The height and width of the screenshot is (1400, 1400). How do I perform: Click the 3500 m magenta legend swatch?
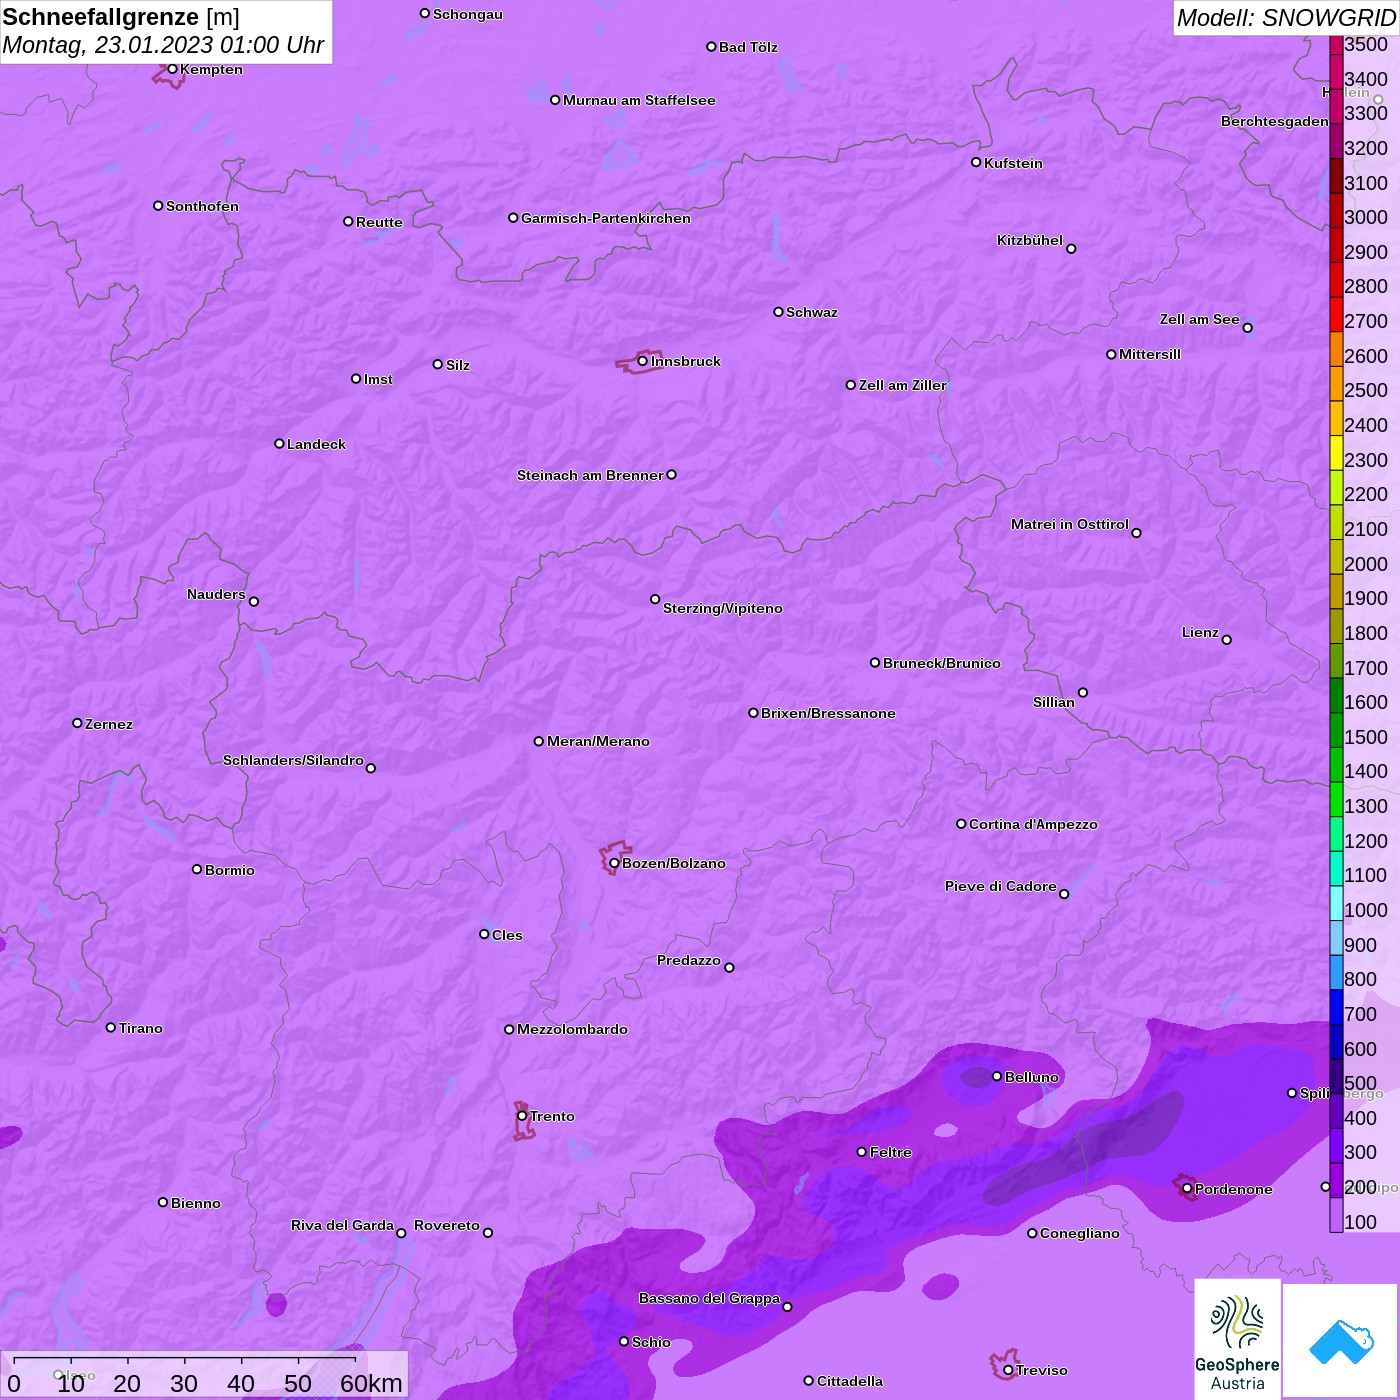[x=1336, y=44]
